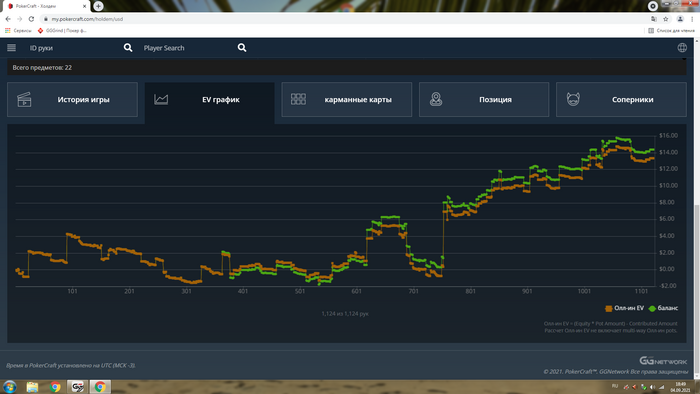Toggle the 'баланс' legend series
700x394 pixels.
663,308
